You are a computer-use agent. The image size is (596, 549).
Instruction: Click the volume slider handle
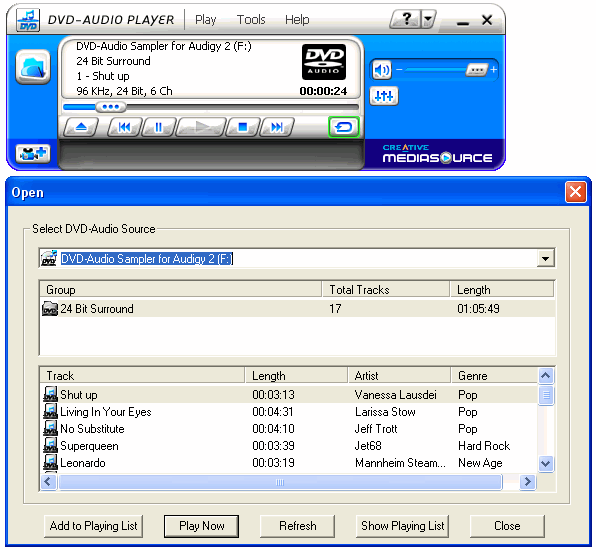pyautogui.click(x=477, y=70)
